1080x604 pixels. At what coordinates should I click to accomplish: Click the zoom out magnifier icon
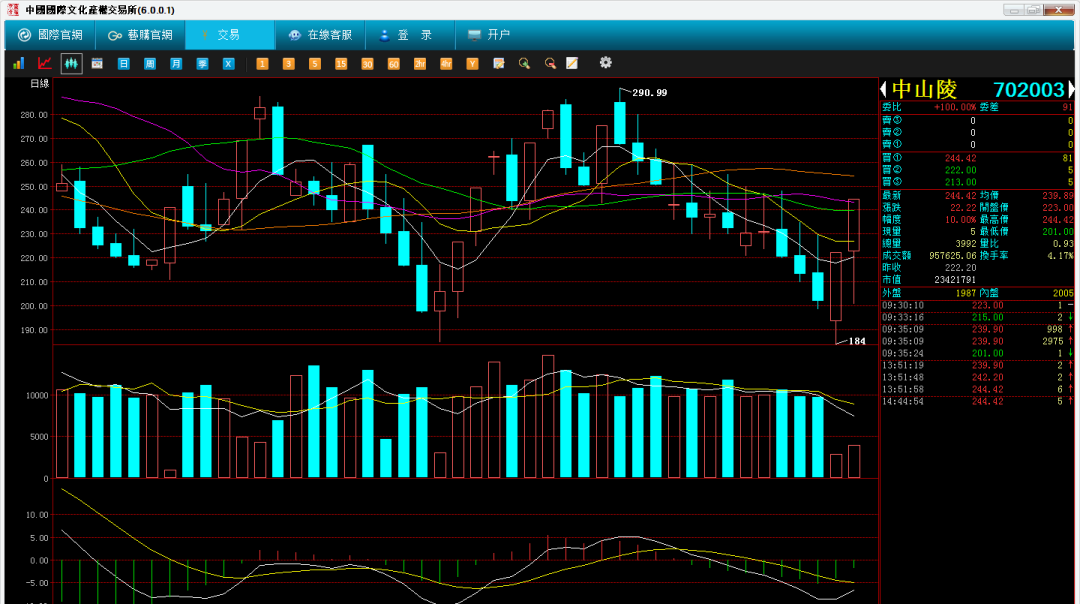(x=550, y=63)
